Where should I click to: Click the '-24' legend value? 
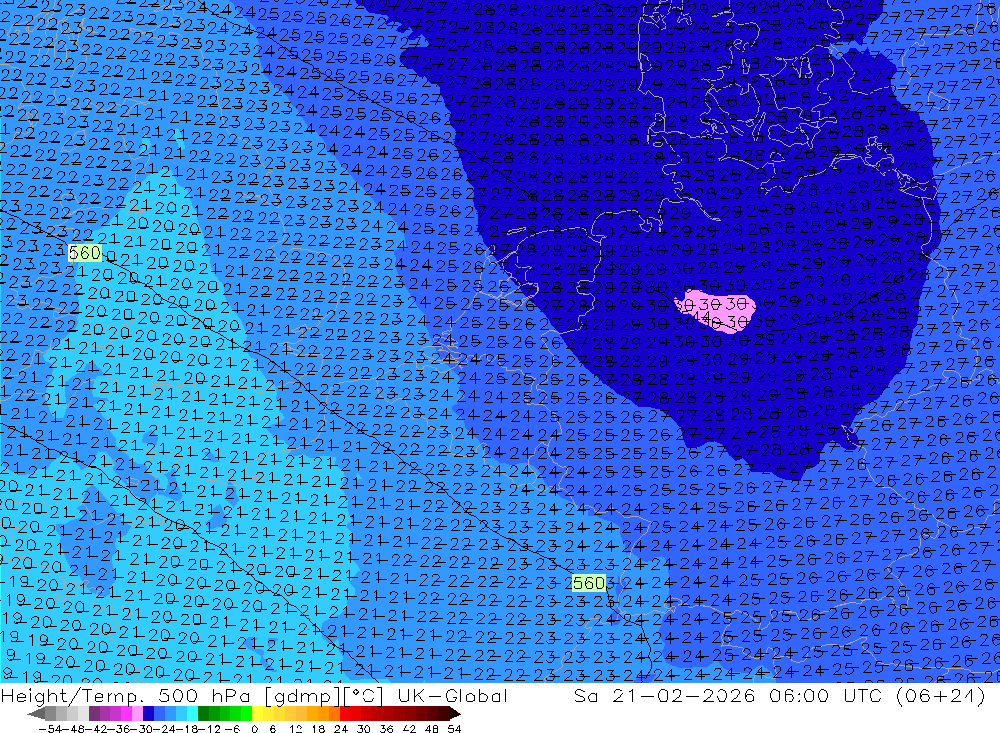[x=165, y=729]
